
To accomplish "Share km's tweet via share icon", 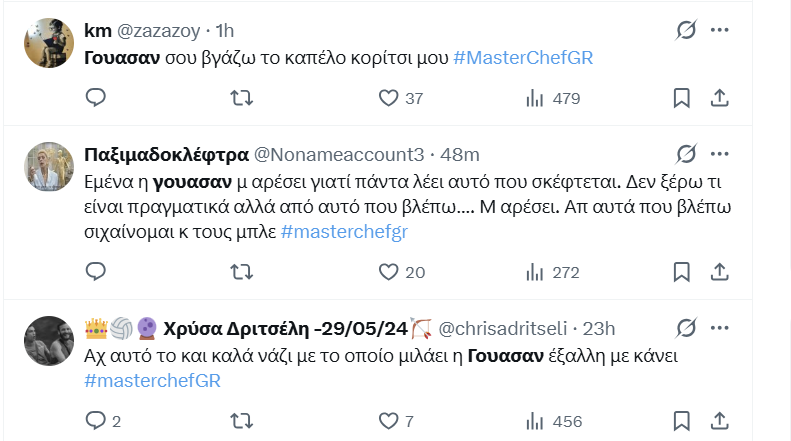I will point(718,98).
